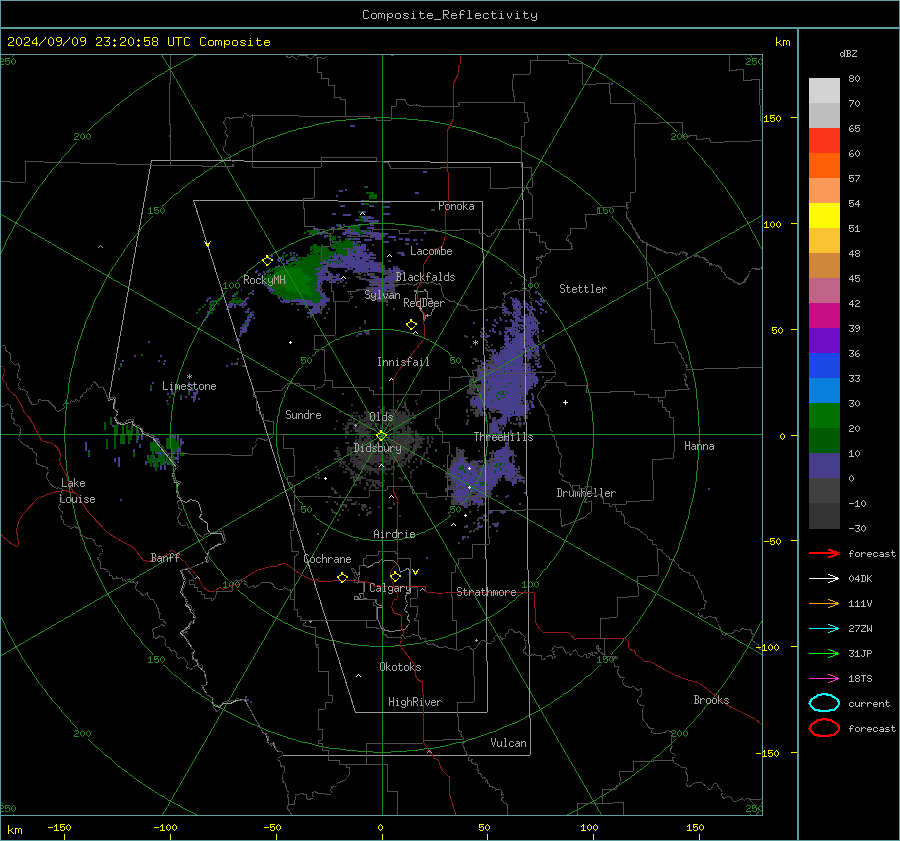Click the 60 dBZ red color swatch
The height and width of the screenshot is (841, 900).
(824, 141)
